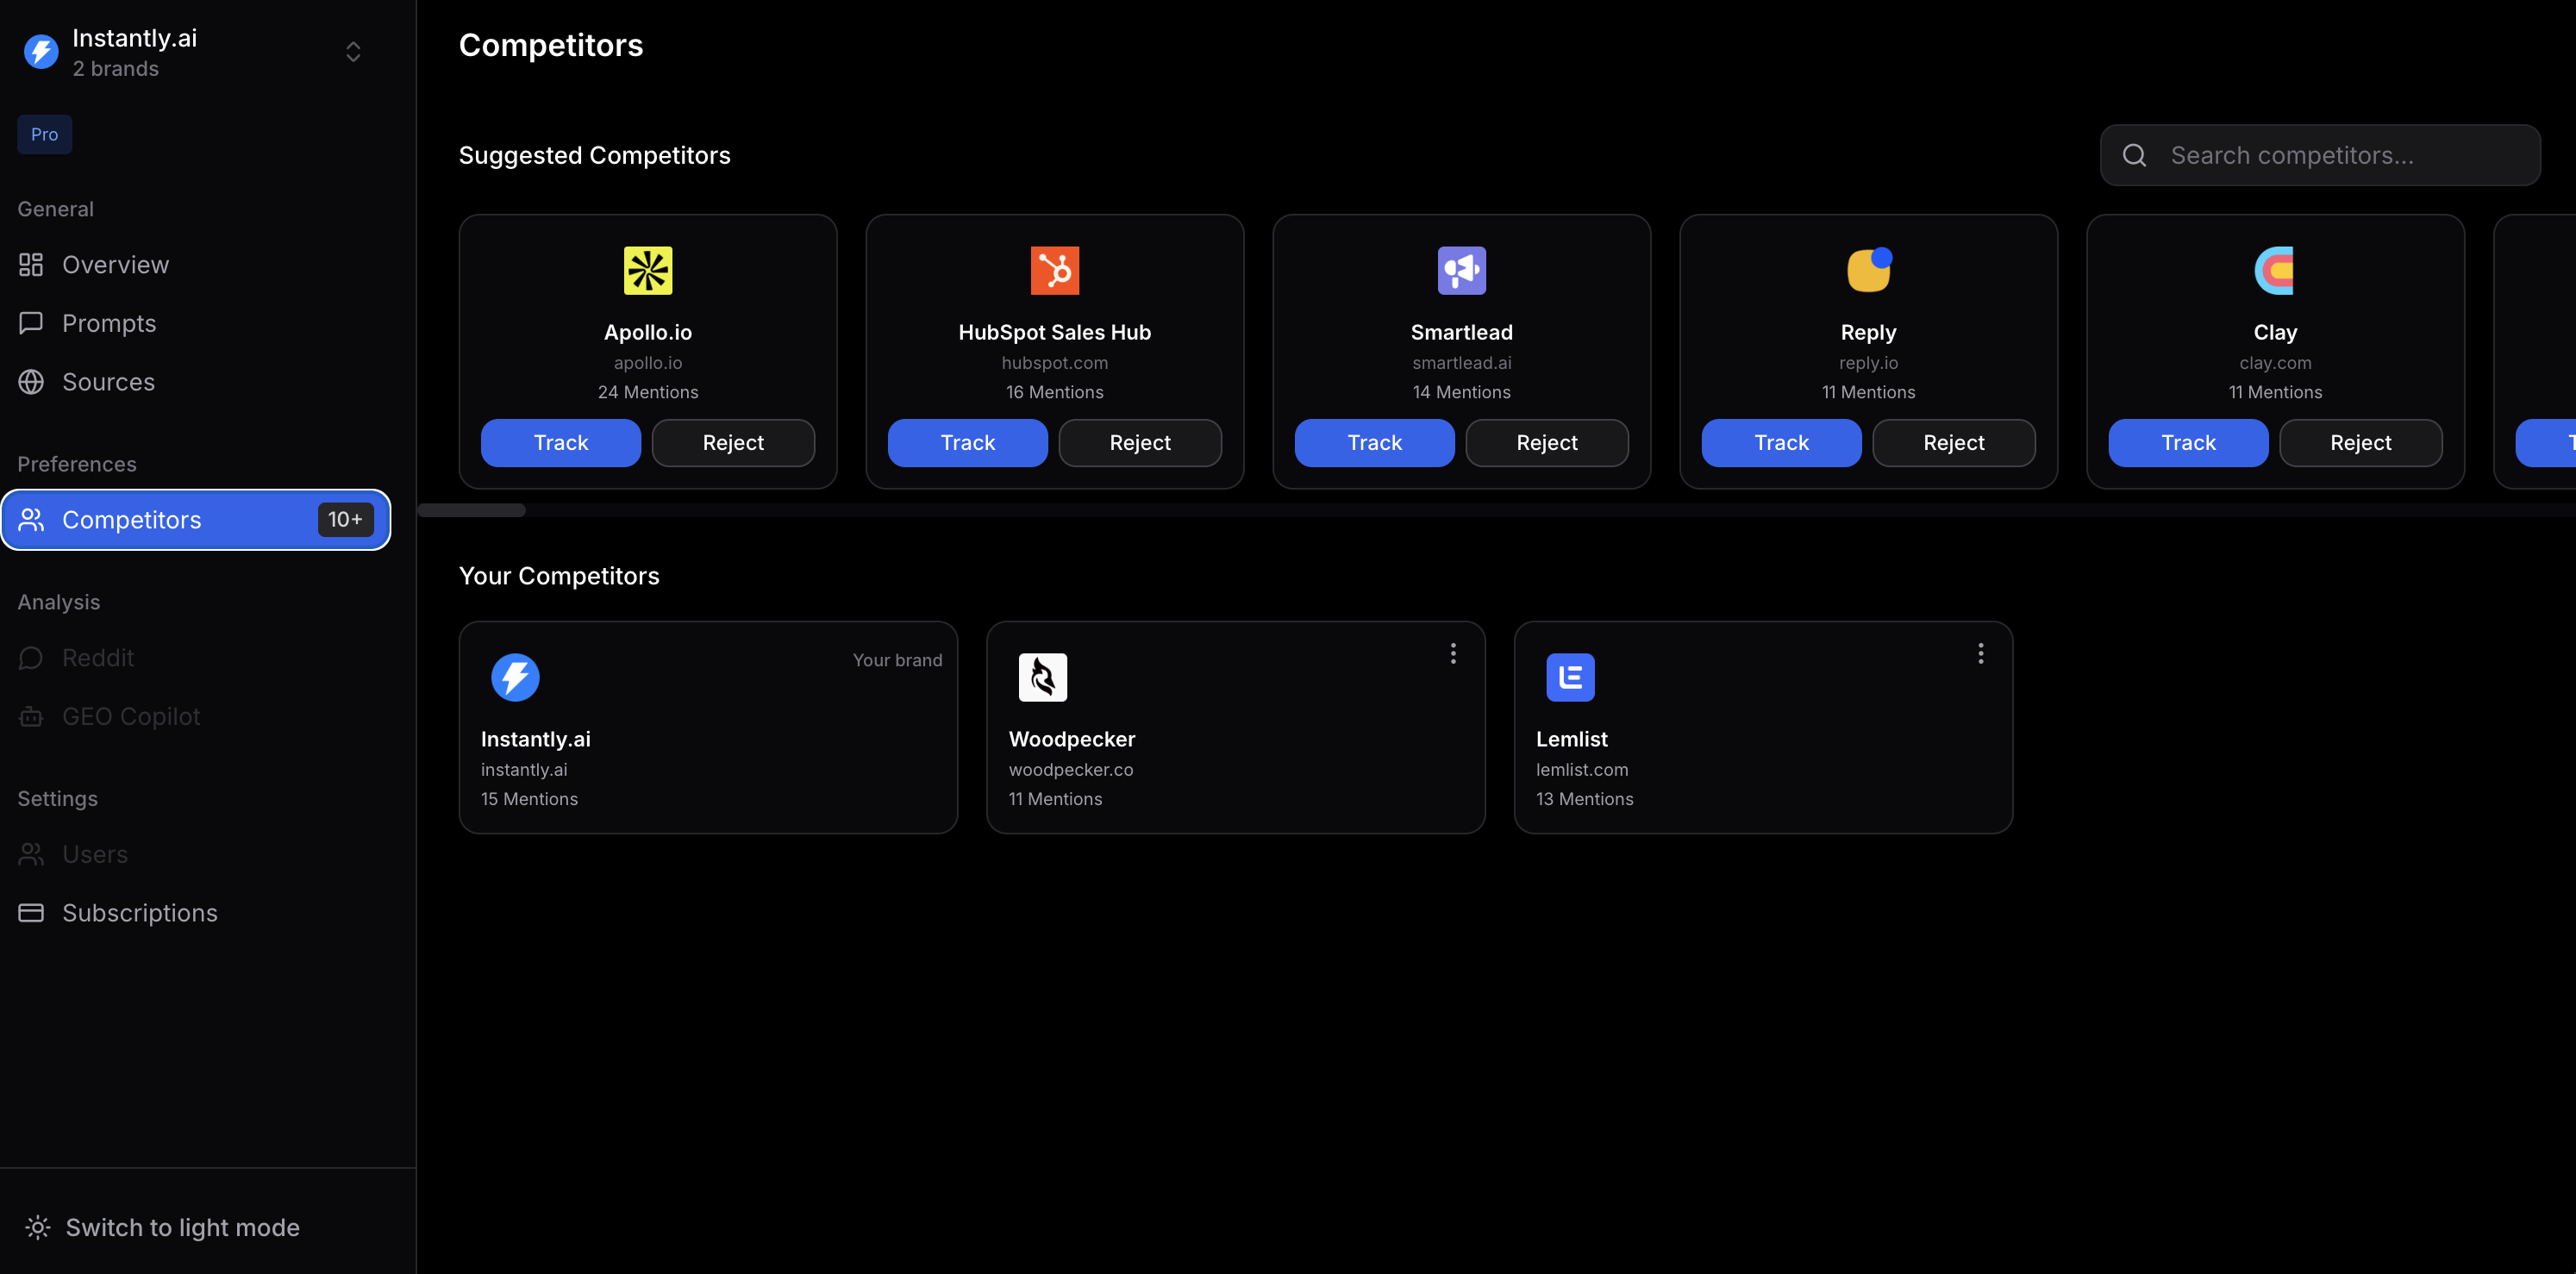The image size is (2576, 1274).
Task: Click the lemlist.com domain text
Action: (1582, 770)
